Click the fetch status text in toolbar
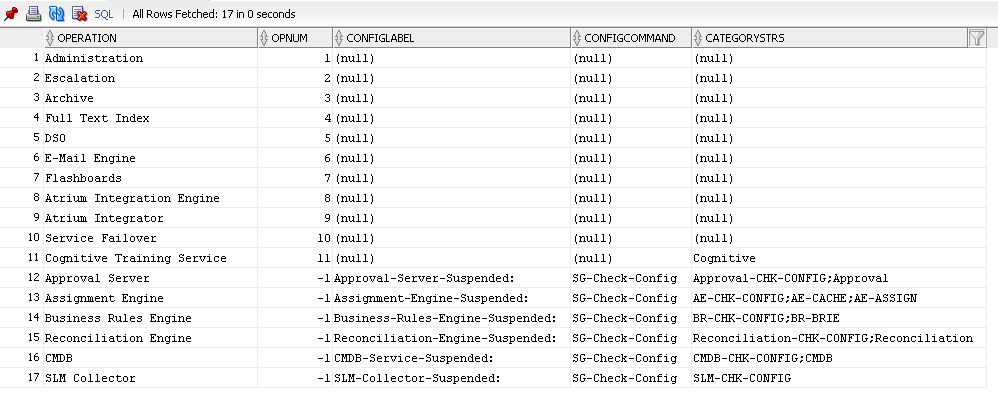The height and width of the screenshot is (397, 998). pos(214,14)
